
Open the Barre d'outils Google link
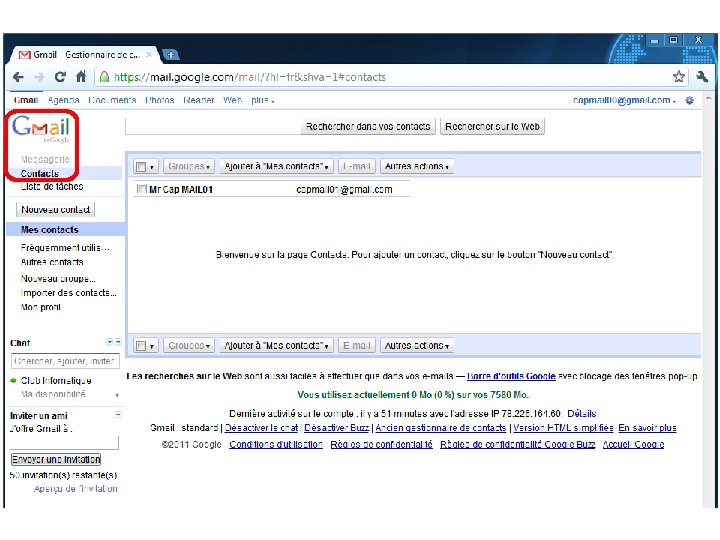511,376
